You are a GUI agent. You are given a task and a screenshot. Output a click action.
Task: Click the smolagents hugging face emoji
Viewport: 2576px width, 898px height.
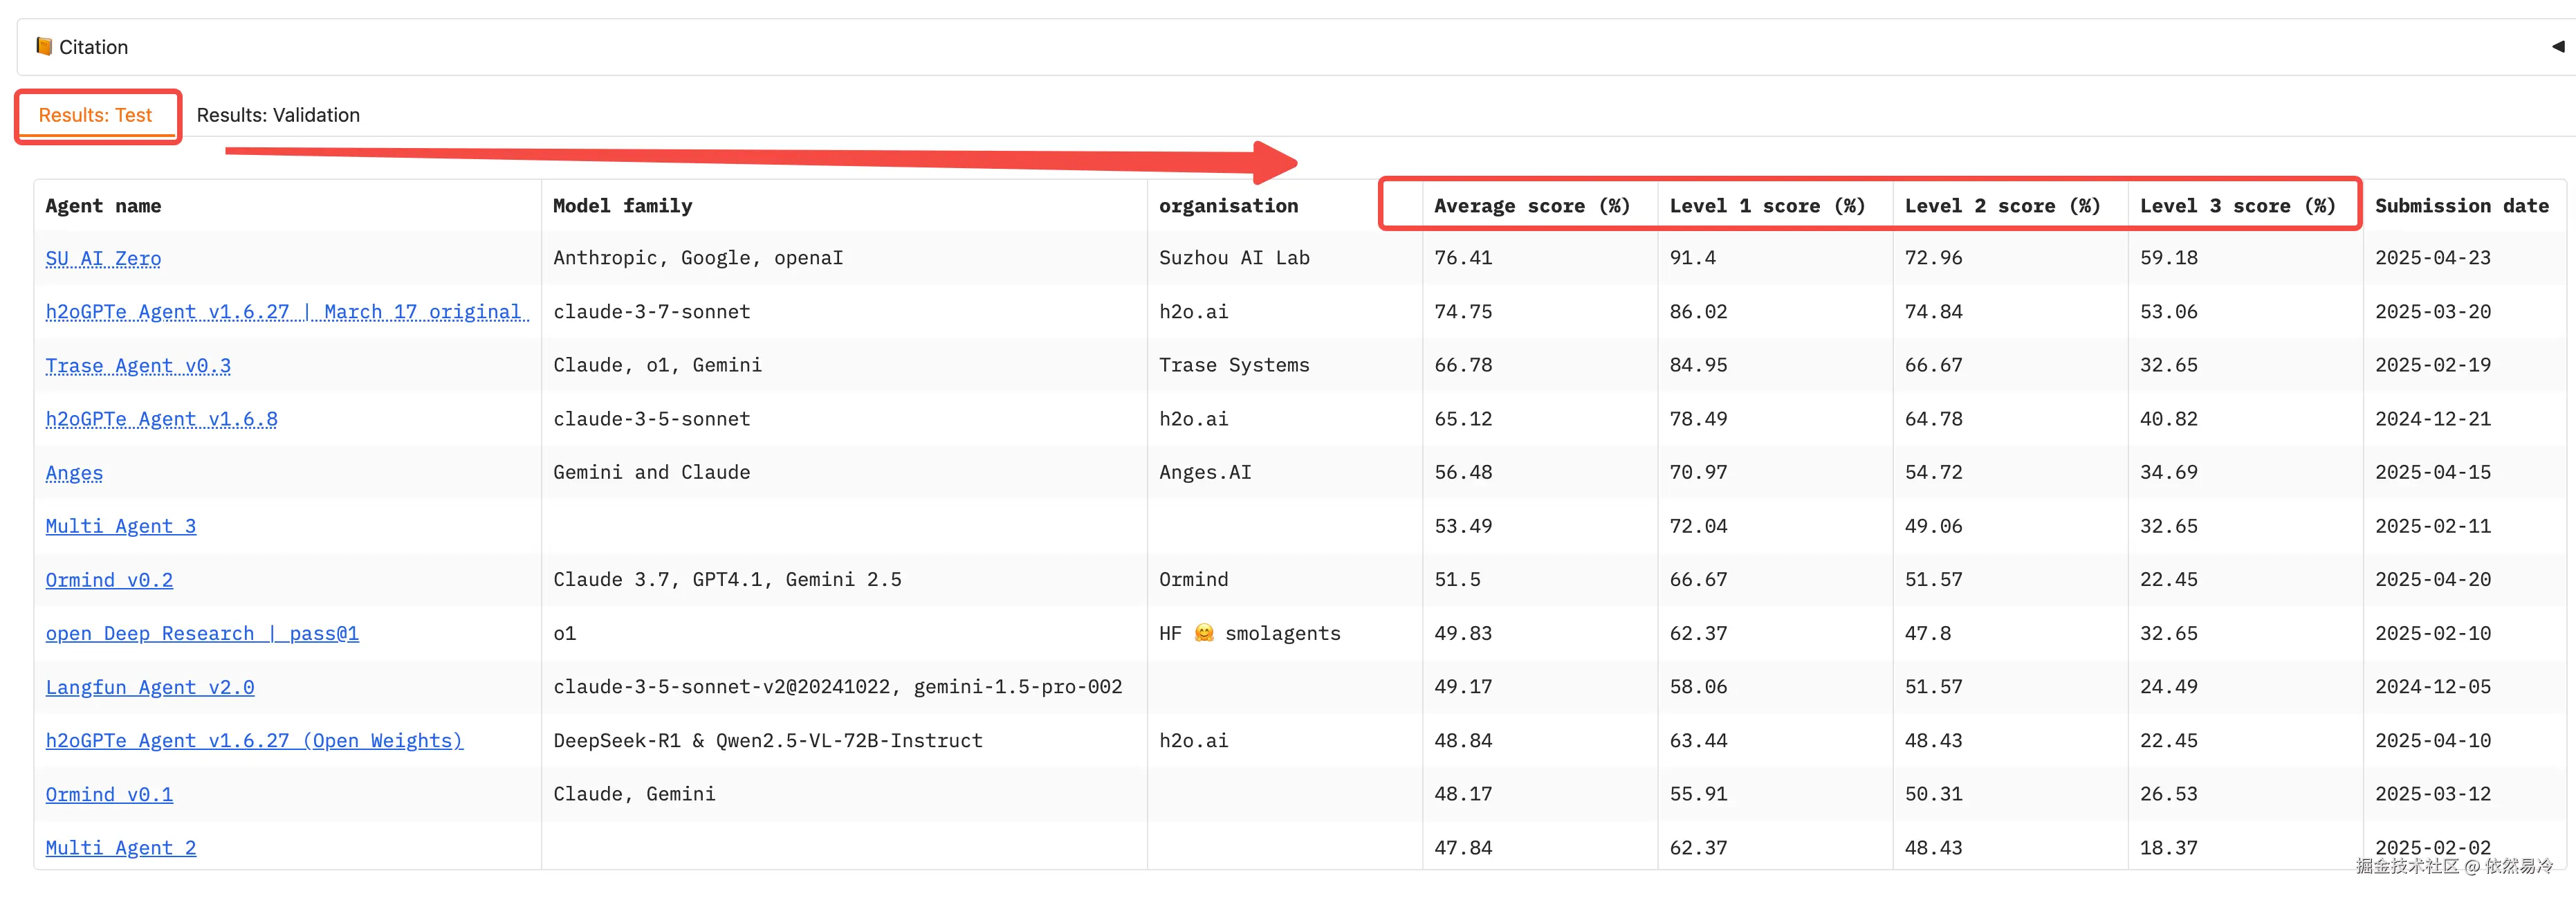(1204, 633)
